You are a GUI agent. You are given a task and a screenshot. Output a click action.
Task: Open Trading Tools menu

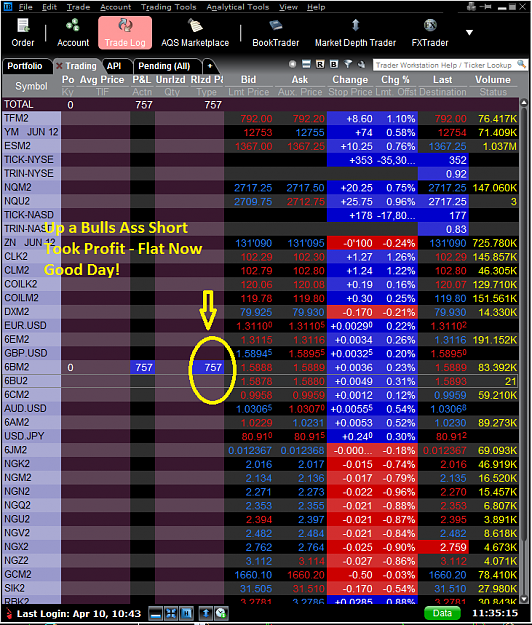[169, 7]
